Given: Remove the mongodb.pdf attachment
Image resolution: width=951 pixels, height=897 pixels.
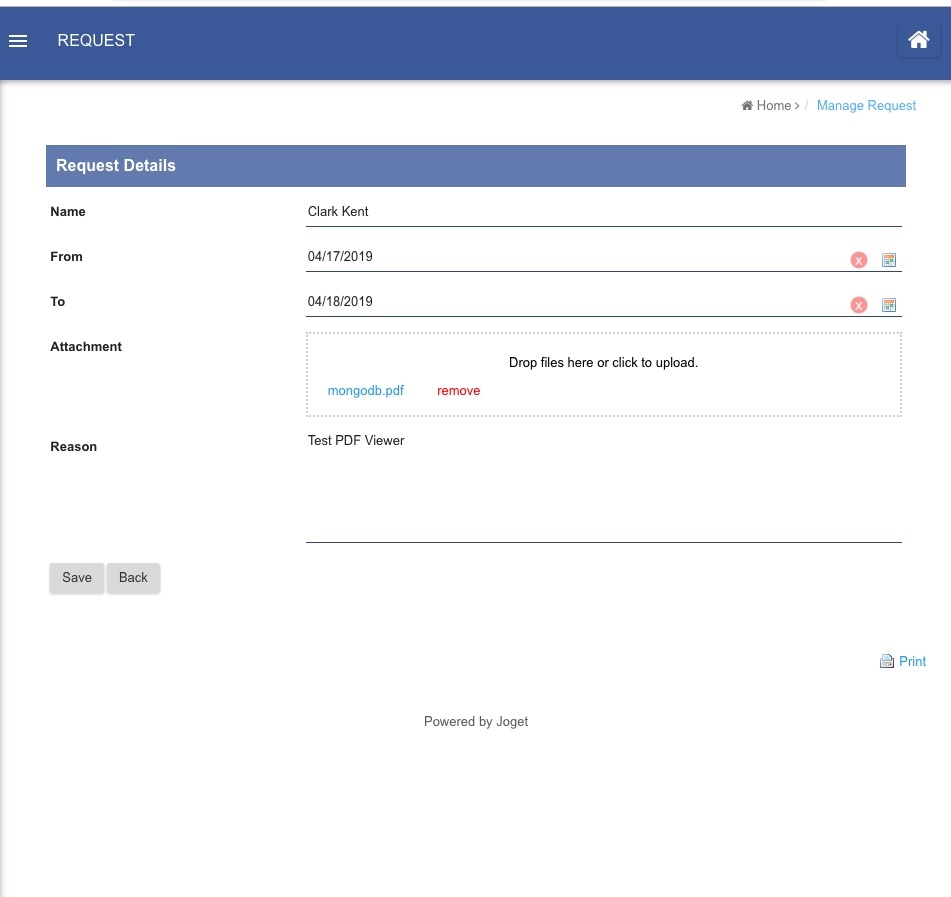Looking at the screenshot, I should 458,391.
